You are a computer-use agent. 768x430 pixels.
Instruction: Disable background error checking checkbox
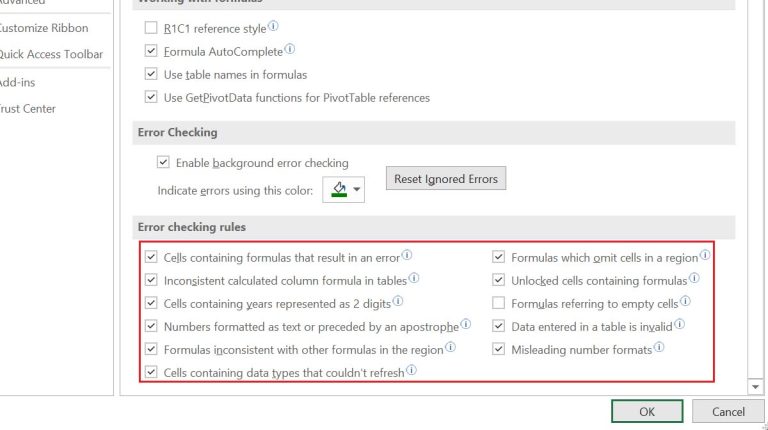(163, 162)
